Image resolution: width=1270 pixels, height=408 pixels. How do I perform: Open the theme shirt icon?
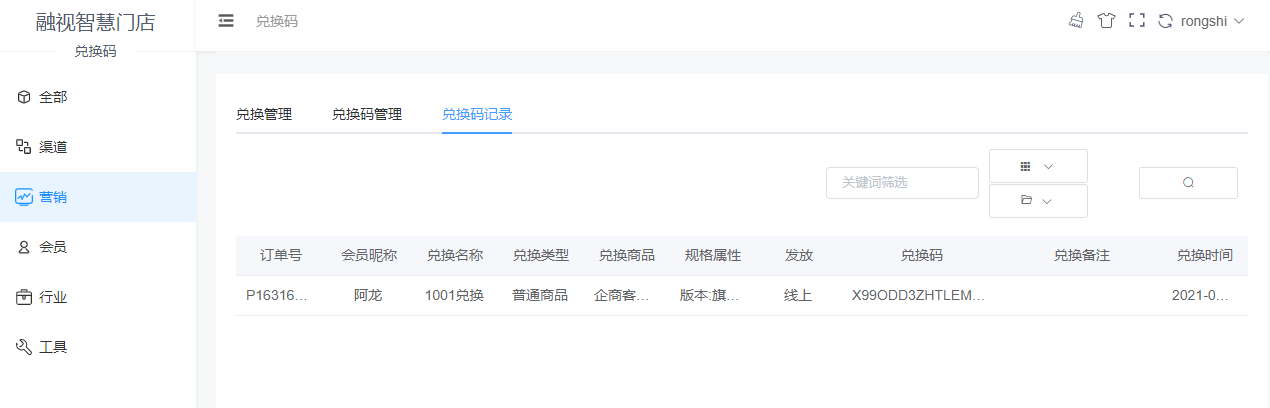(x=1106, y=20)
